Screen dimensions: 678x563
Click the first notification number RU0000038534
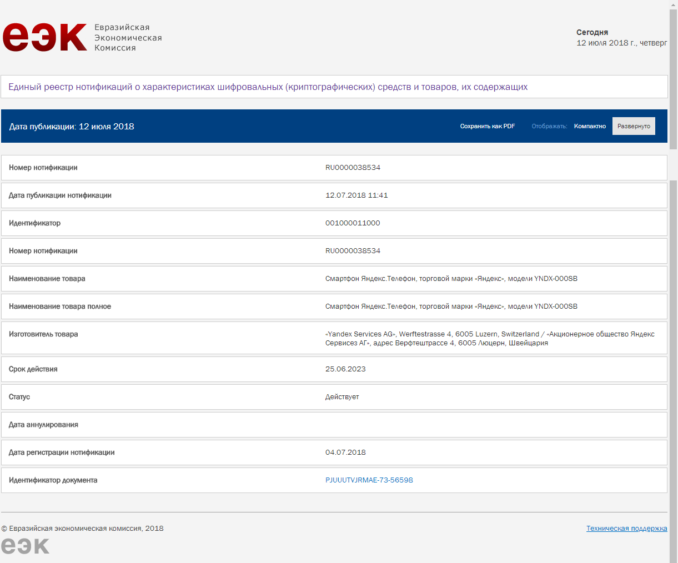[352, 167]
